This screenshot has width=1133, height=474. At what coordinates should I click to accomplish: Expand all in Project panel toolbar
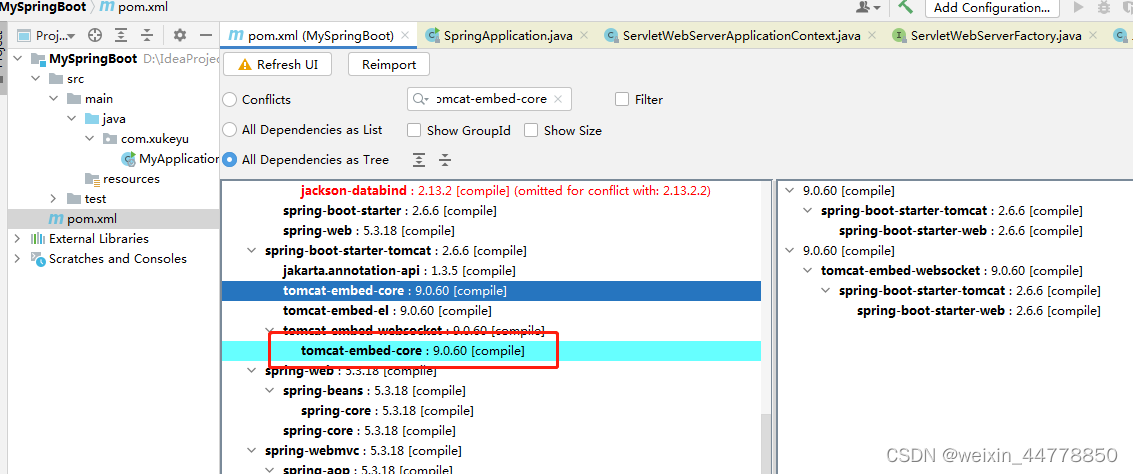[x=121, y=35]
